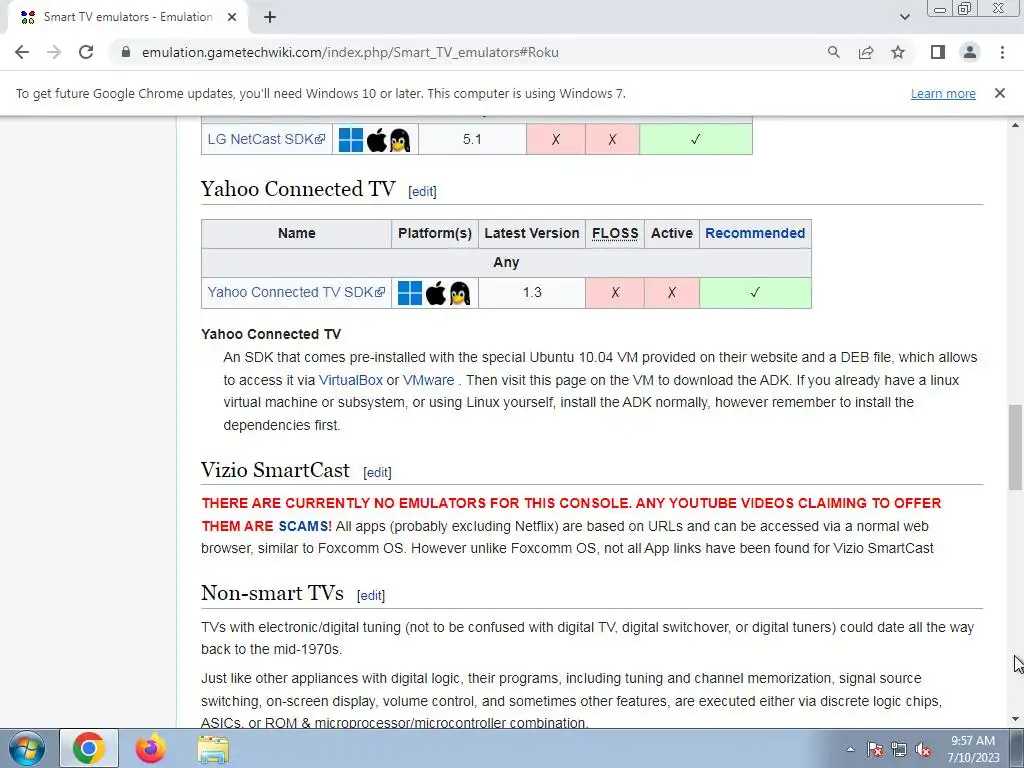Image resolution: width=1024 pixels, height=768 pixels.
Task: Select the Smart TV emulators tab
Action: click(127, 17)
